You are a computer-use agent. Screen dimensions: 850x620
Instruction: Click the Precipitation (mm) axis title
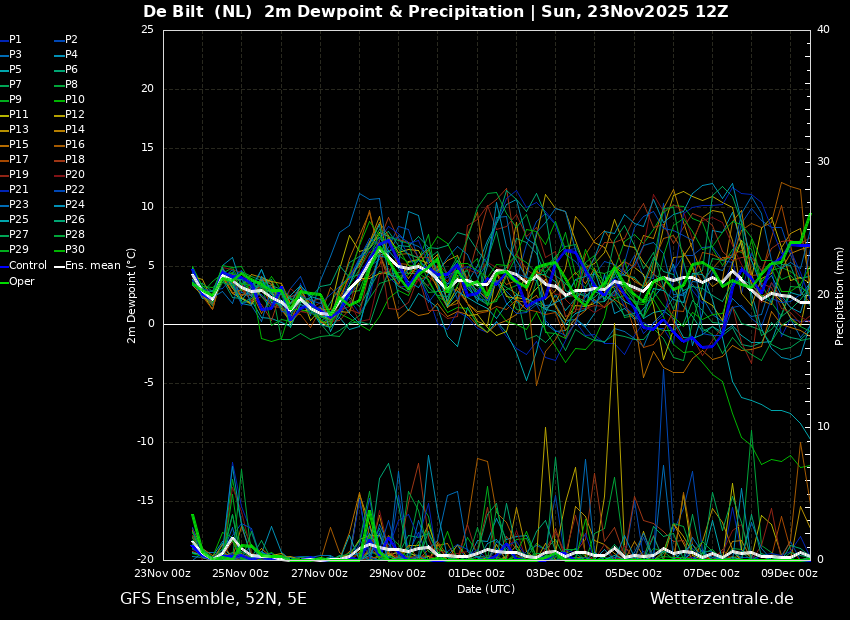point(840,295)
